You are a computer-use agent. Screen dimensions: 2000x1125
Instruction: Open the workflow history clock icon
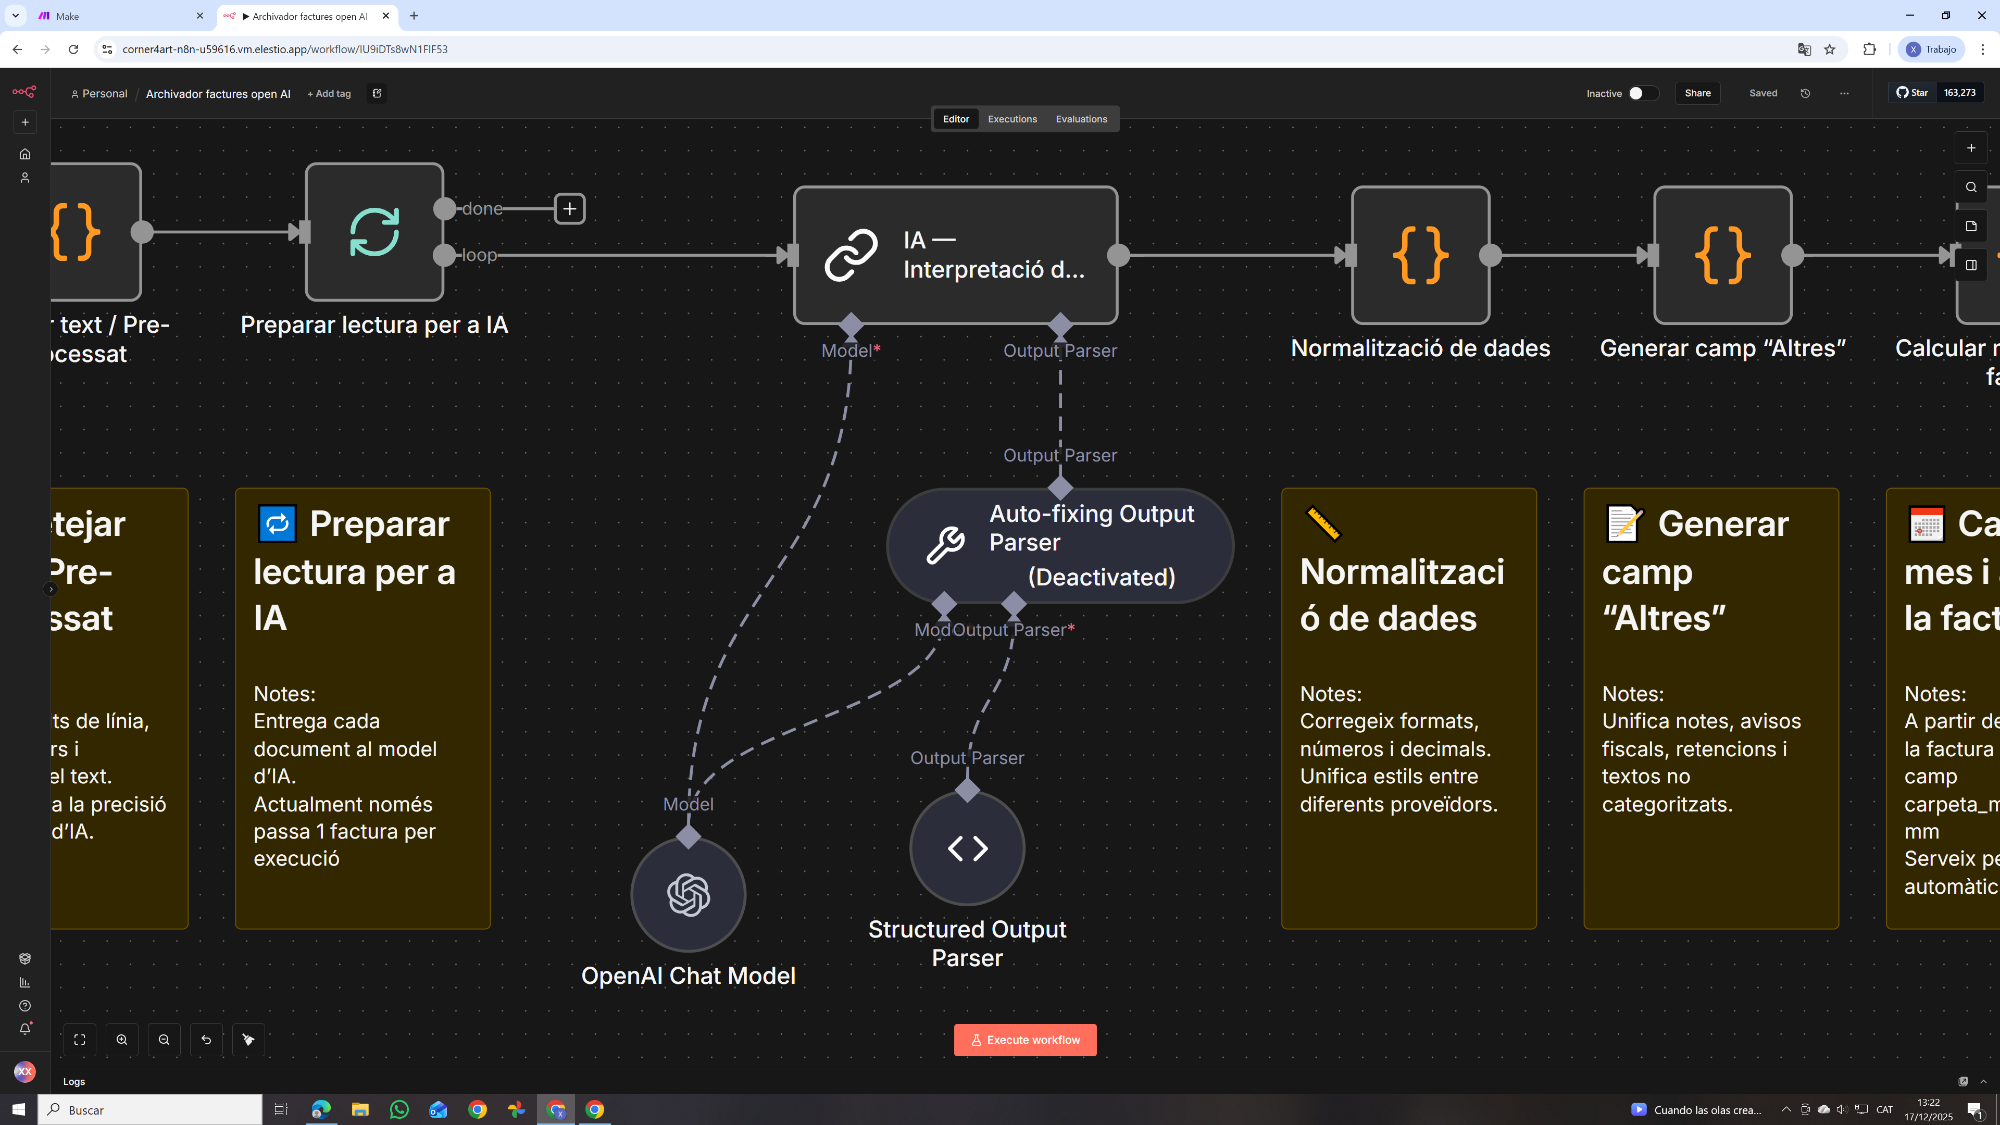[1805, 93]
